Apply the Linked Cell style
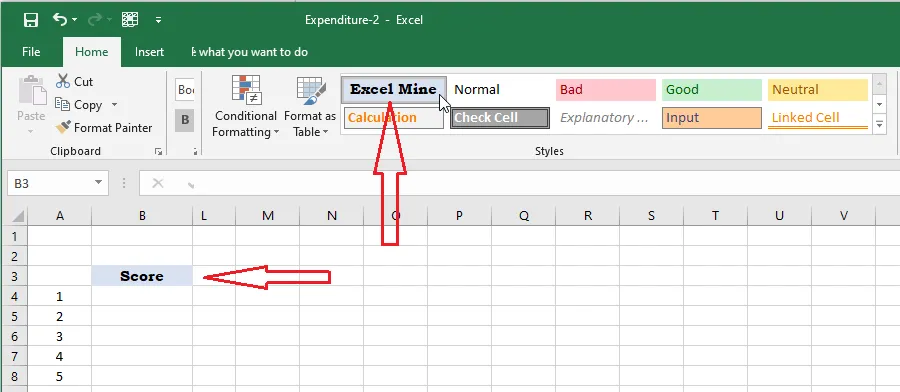The image size is (900, 392). coord(818,118)
